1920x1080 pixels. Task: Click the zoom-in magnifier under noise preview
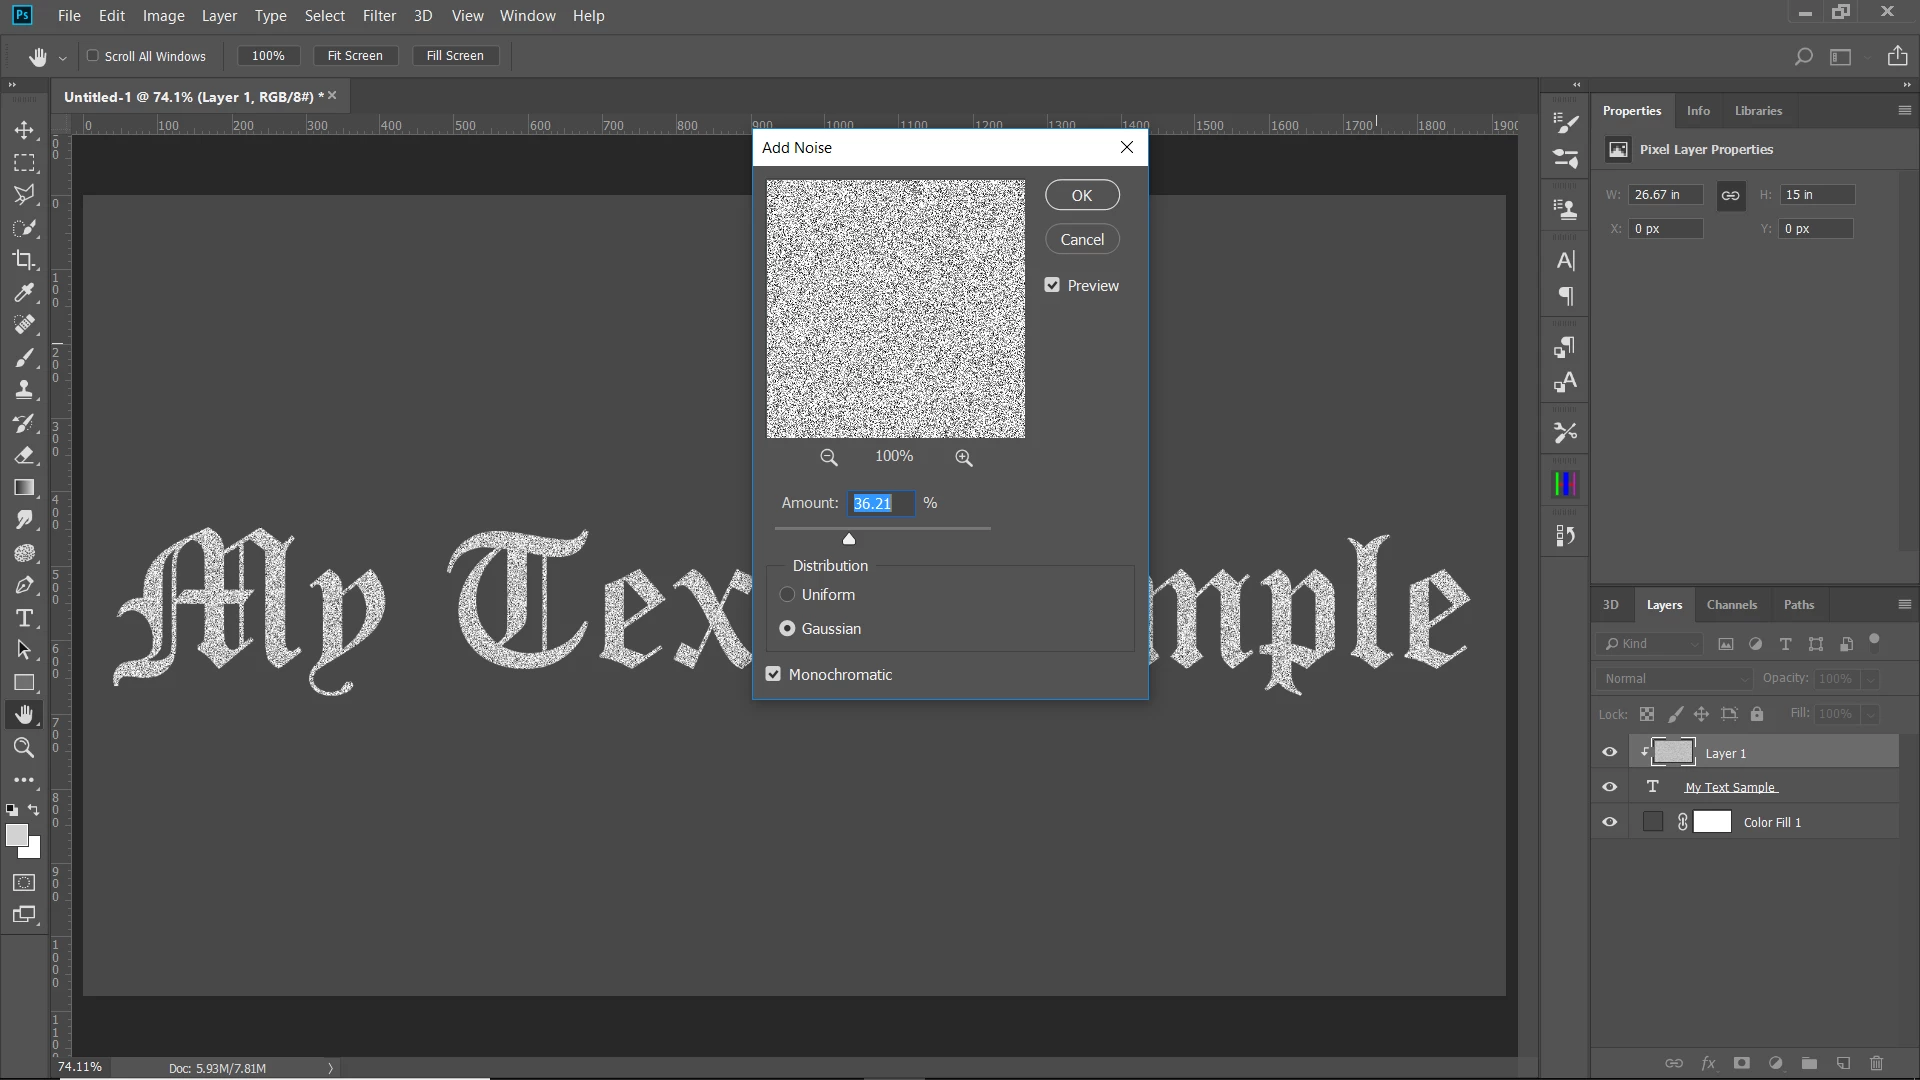pos(963,457)
